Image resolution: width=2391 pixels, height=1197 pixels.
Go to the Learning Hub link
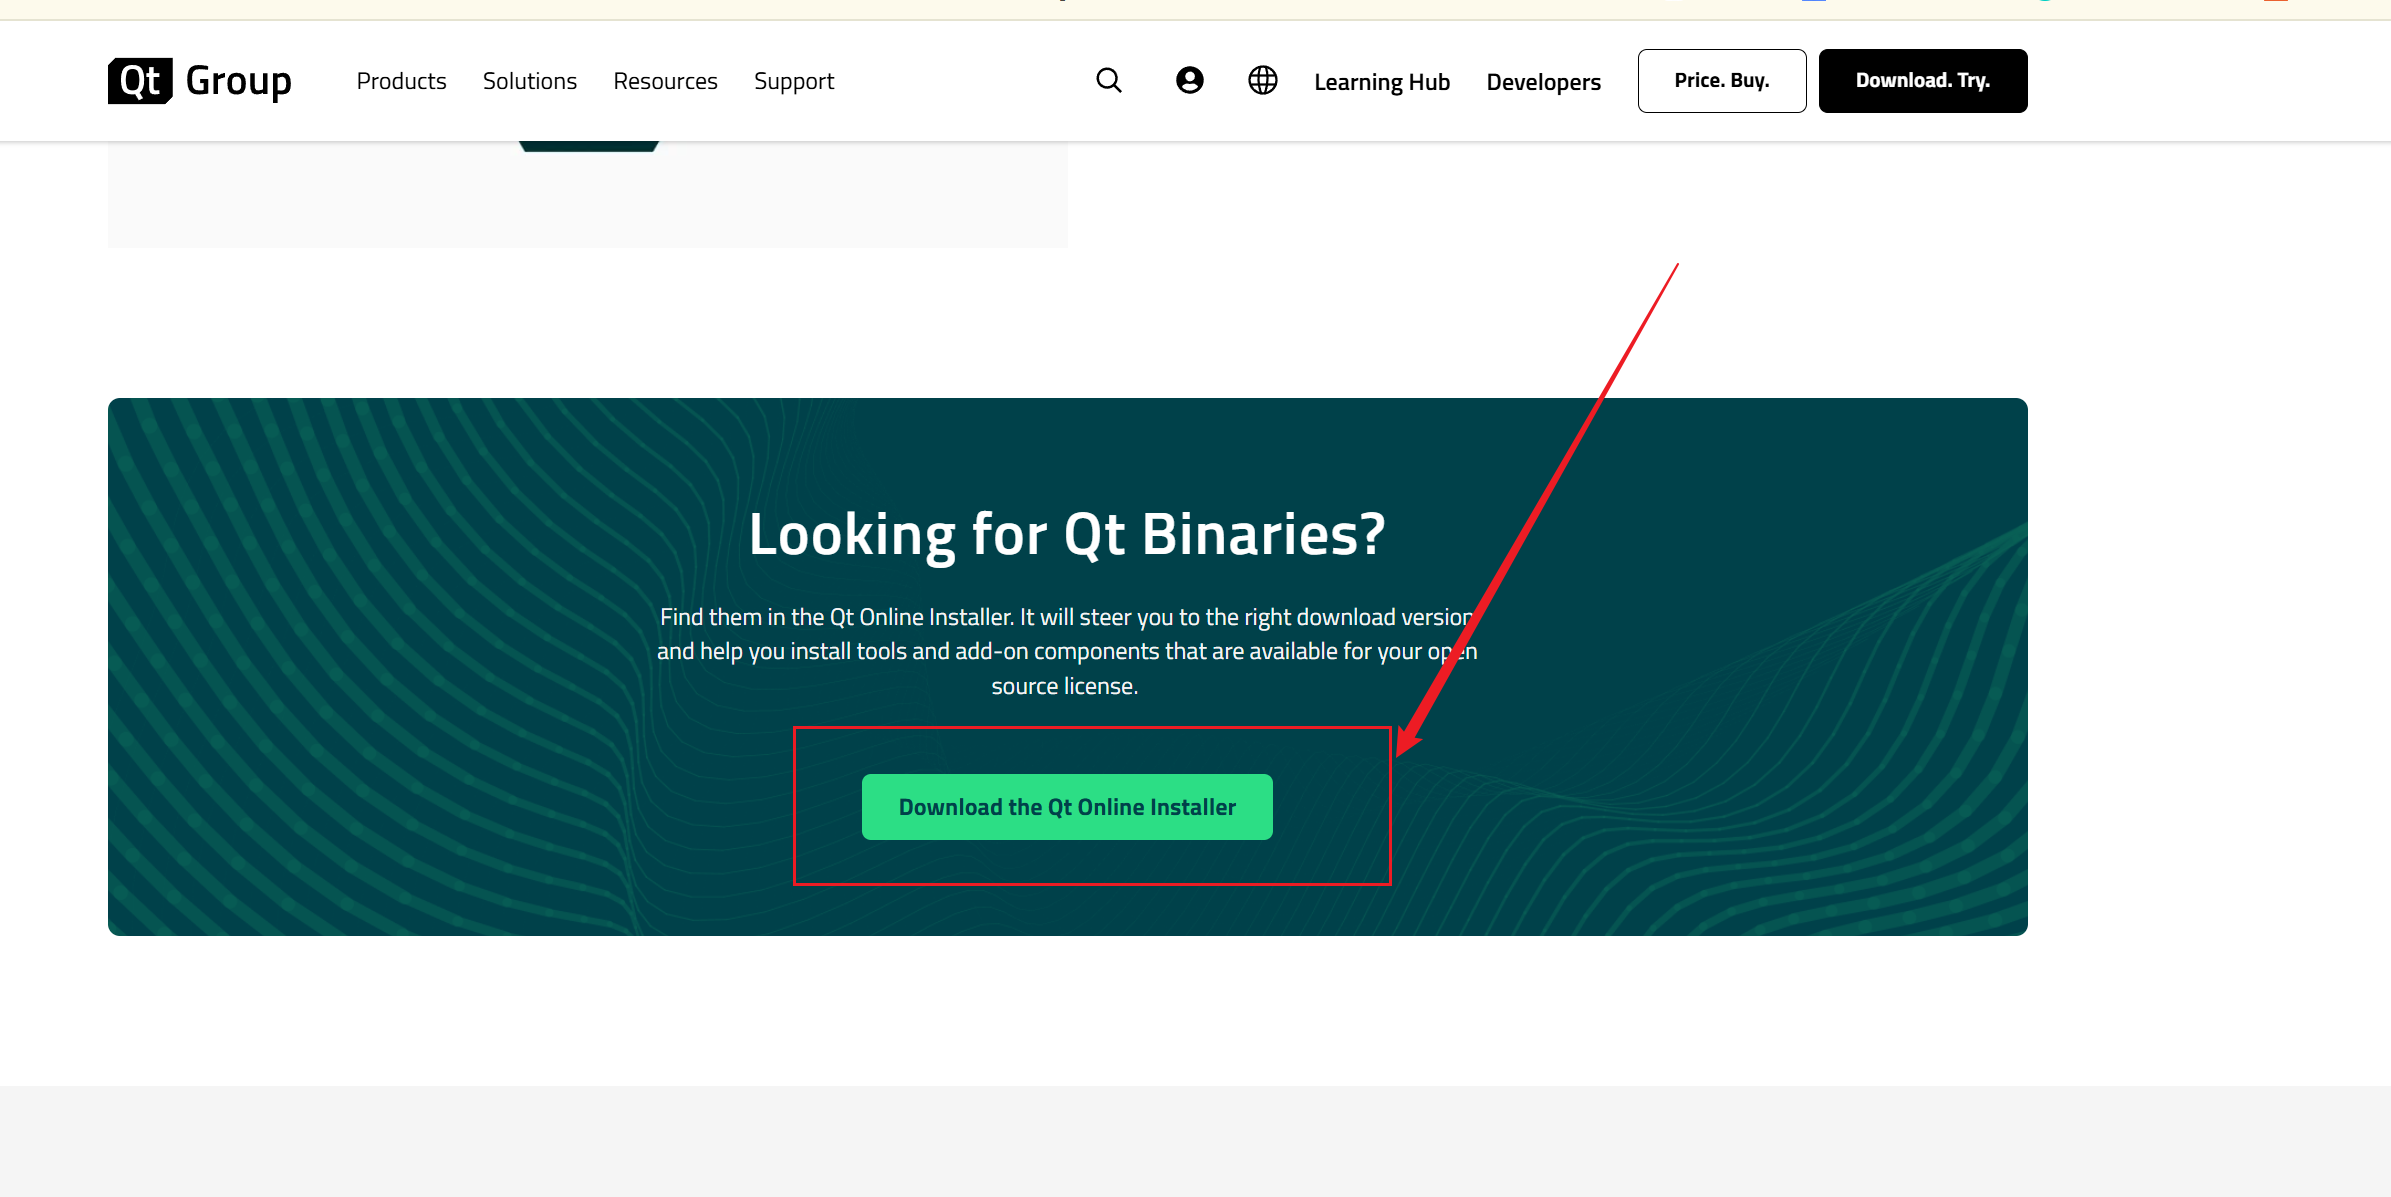point(1381,82)
